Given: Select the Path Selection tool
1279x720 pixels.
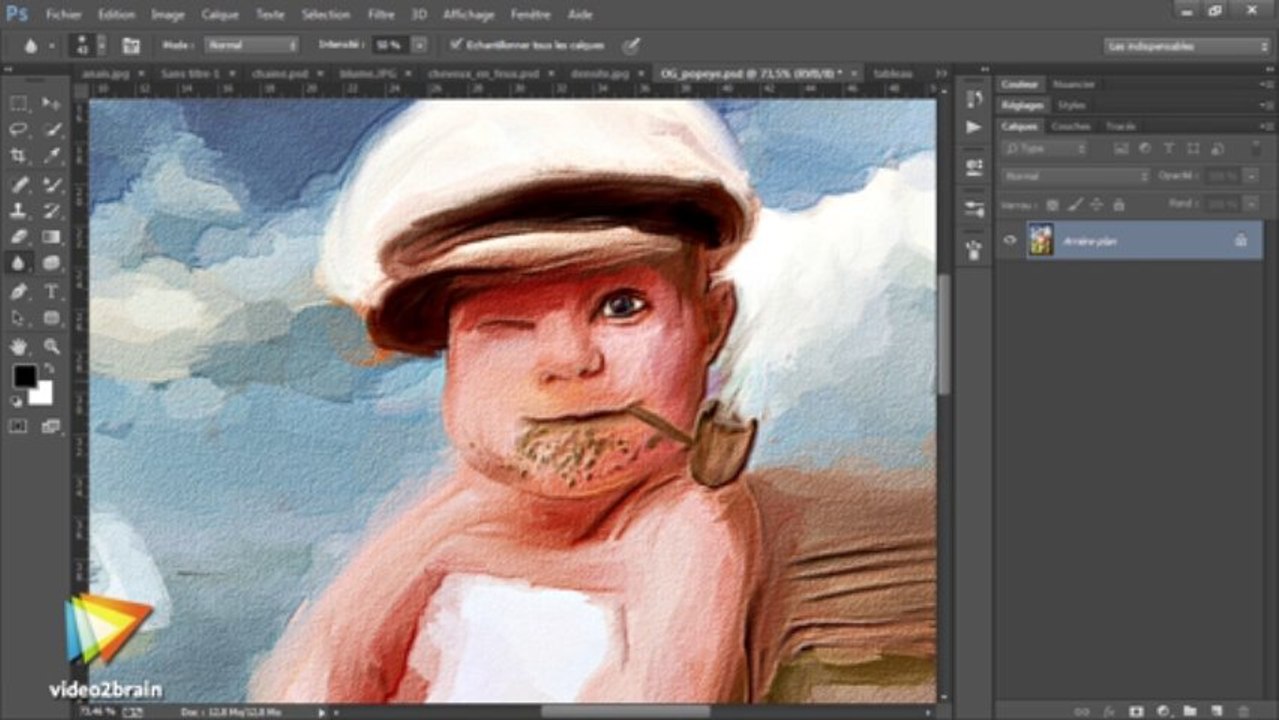Looking at the screenshot, I should pyautogui.click(x=19, y=318).
